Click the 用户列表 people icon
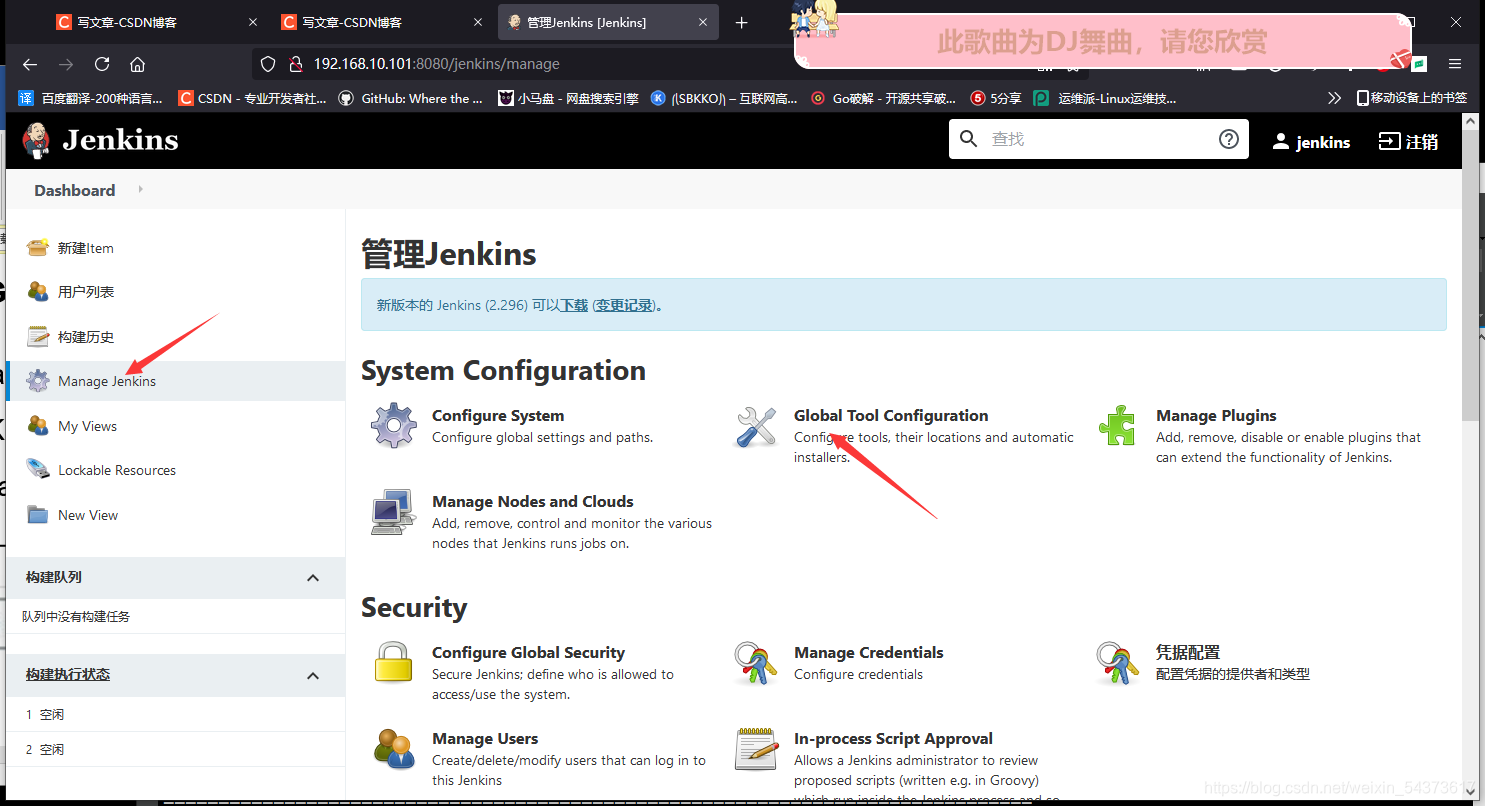 coord(38,292)
